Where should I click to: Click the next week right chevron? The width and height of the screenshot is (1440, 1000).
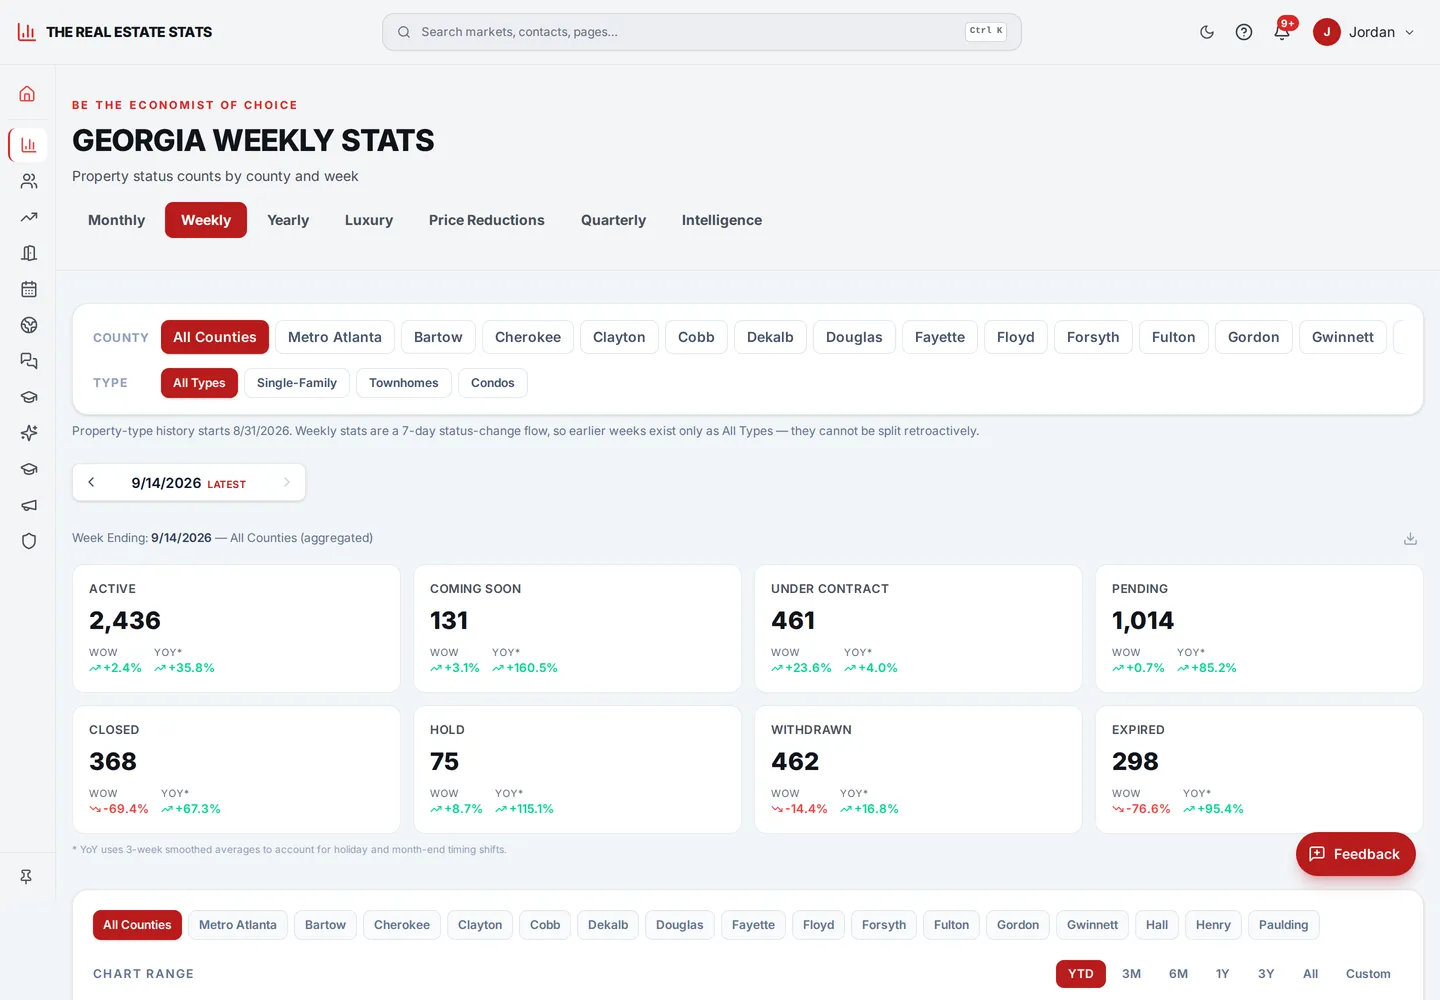pyautogui.click(x=287, y=482)
